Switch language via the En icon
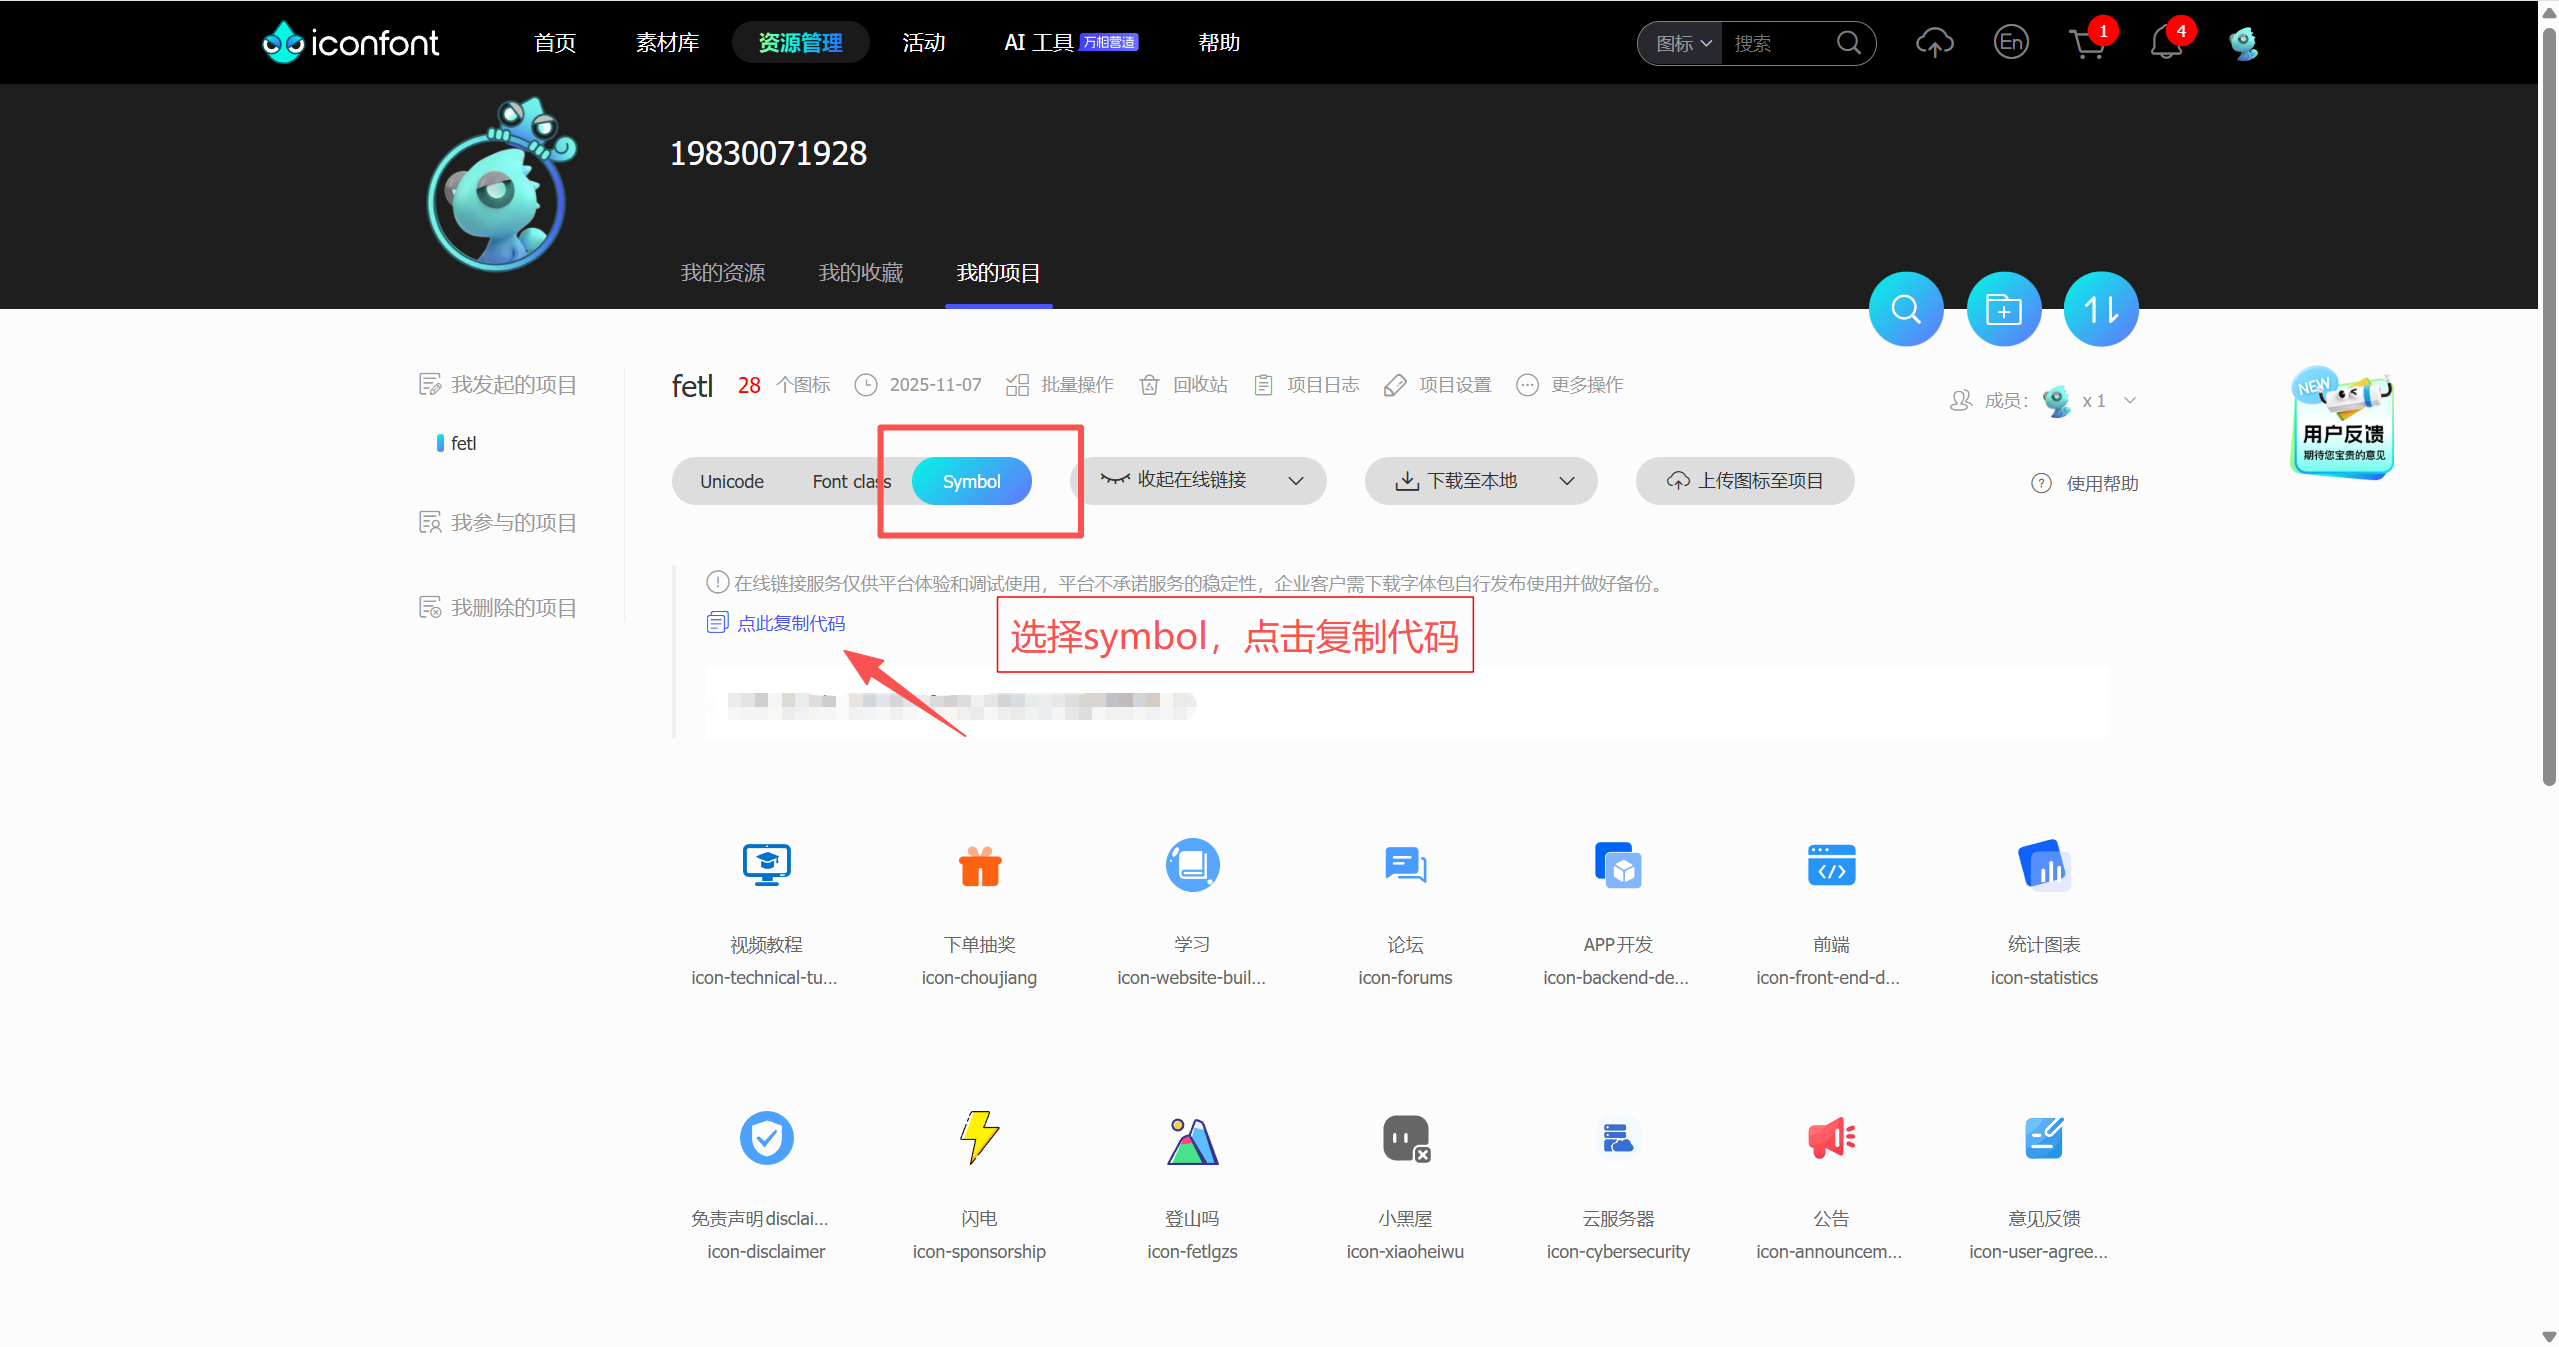The image size is (2559, 1347). (x=2010, y=43)
